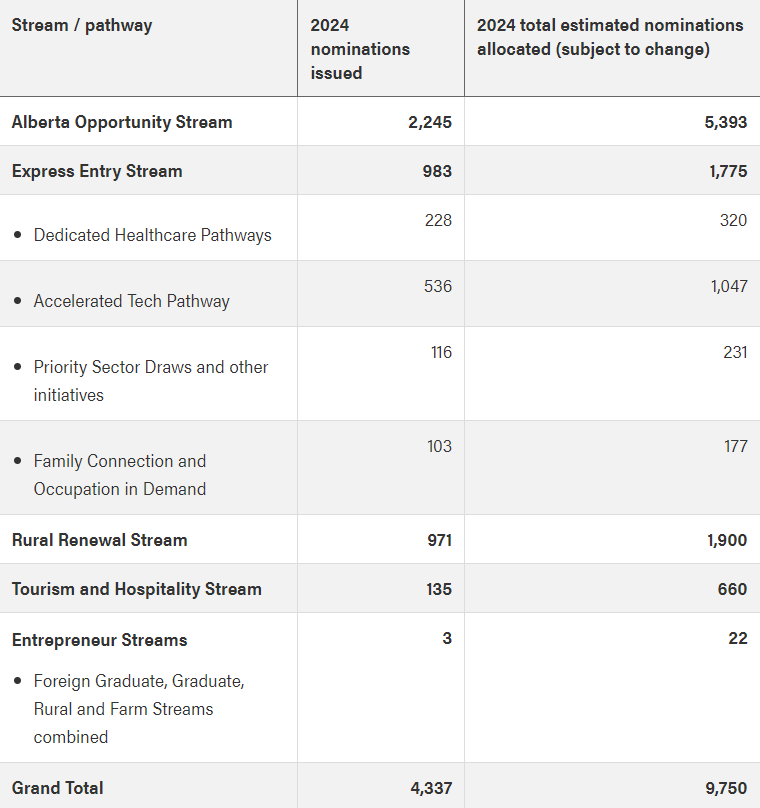This screenshot has height=808, width=760.
Task: Click Foreign Graduate, Graduate, Rural and Farm item
Action: click(x=139, y=709)
